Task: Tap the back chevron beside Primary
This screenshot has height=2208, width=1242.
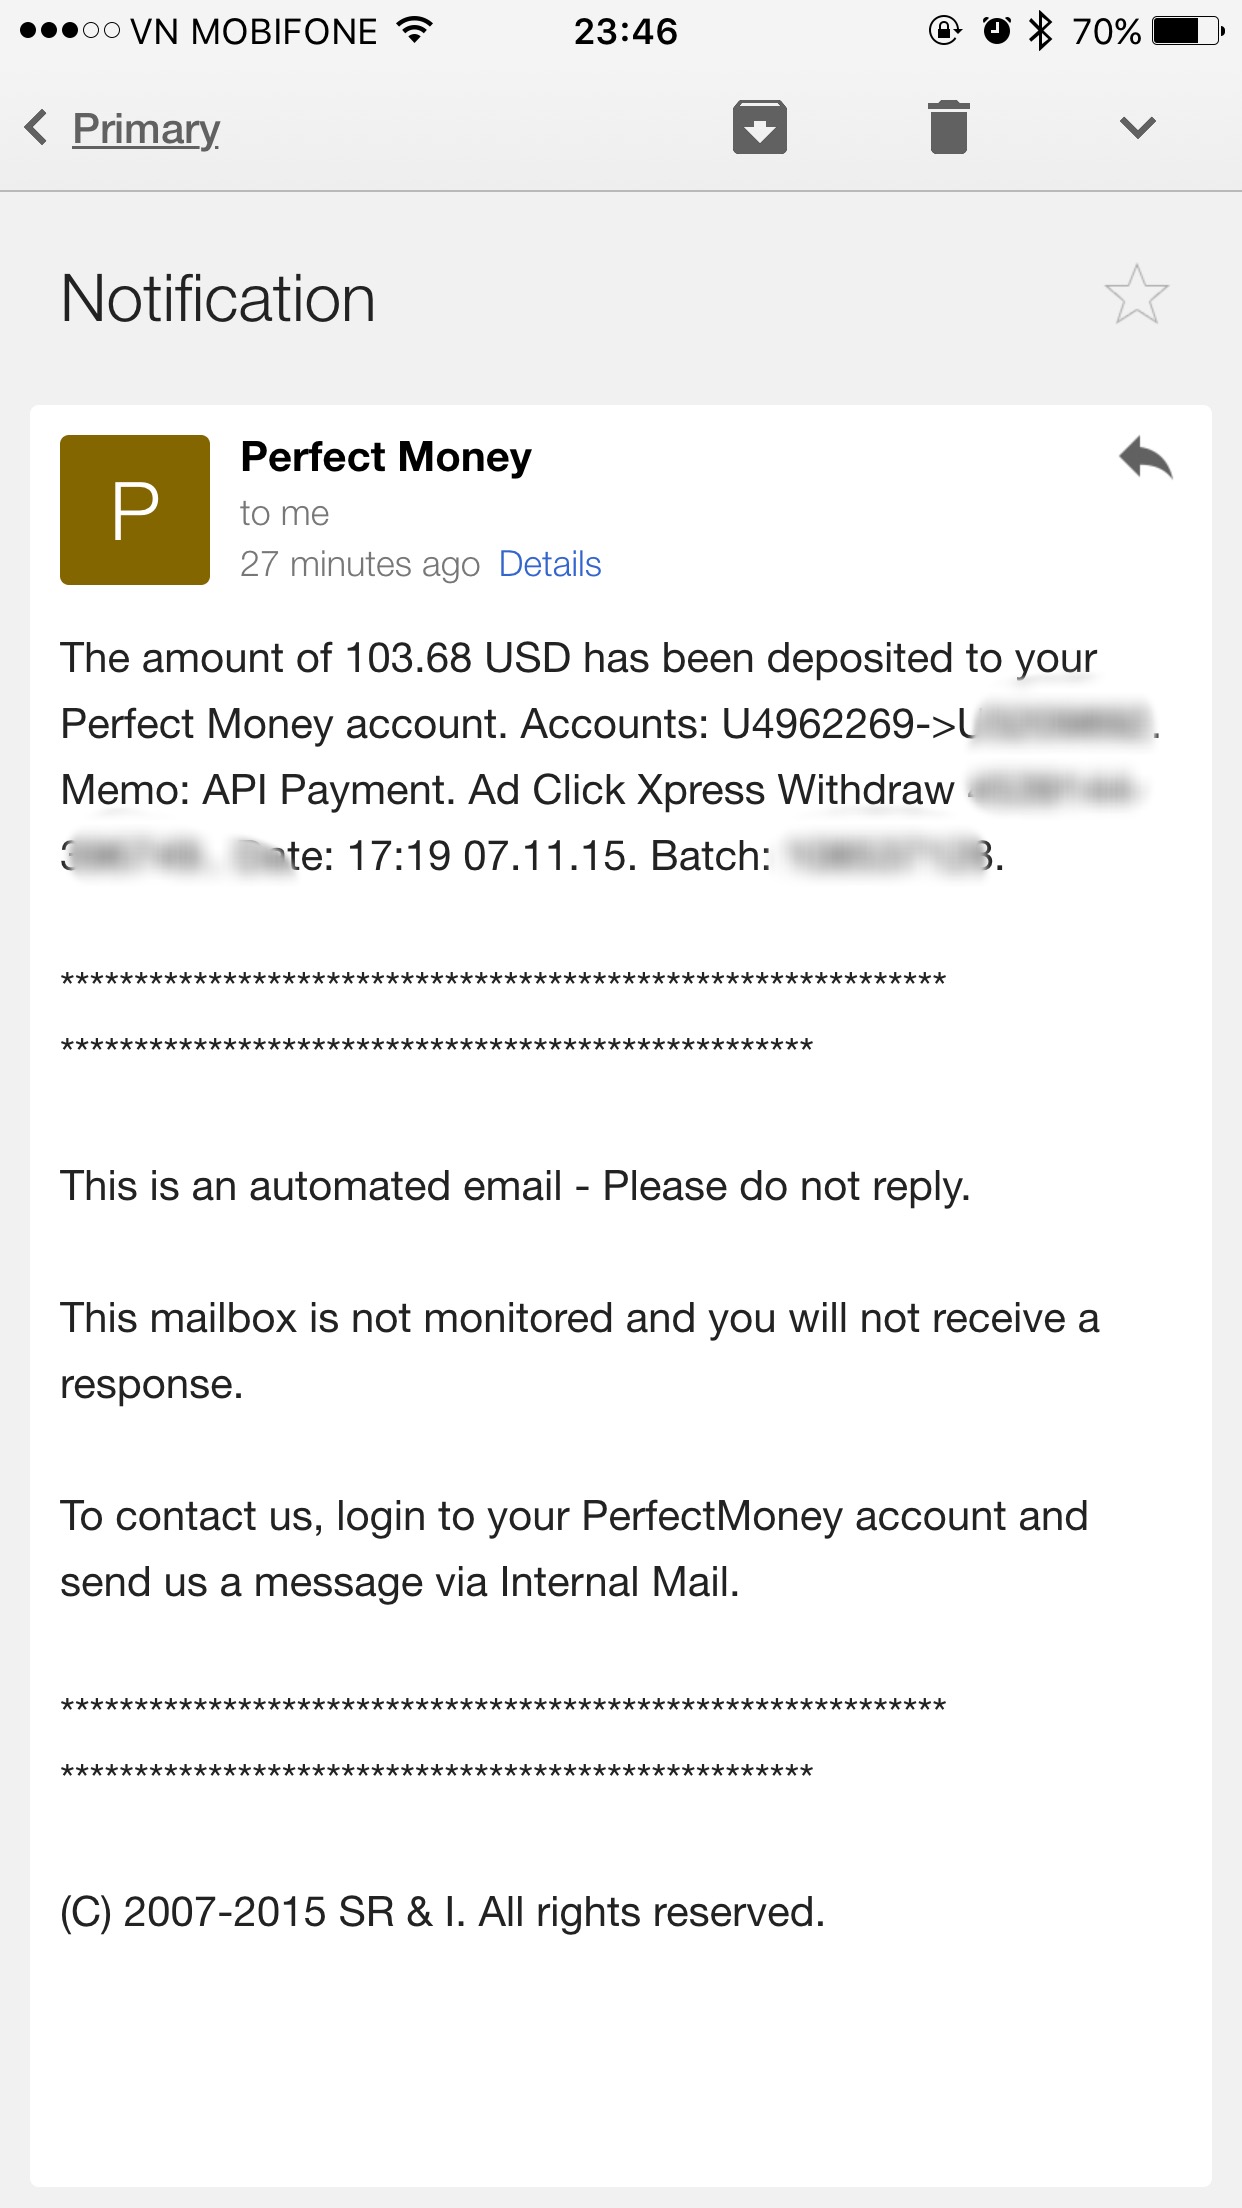Action: (37, 127)
